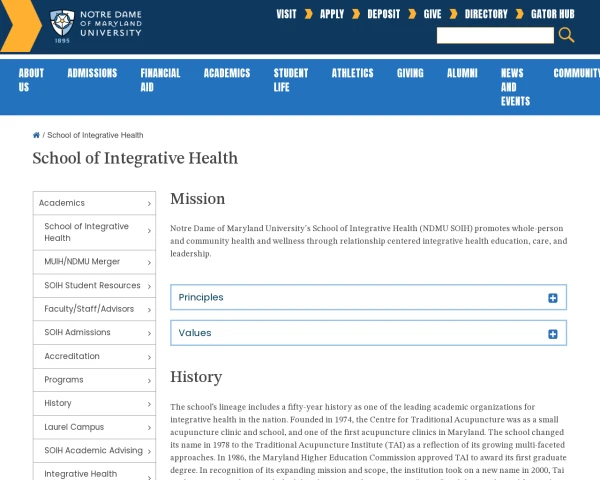Open Laurel Campus sidebar item
Image resolution: width=600 pixels, height=480 pixels.
coord(94,427)
